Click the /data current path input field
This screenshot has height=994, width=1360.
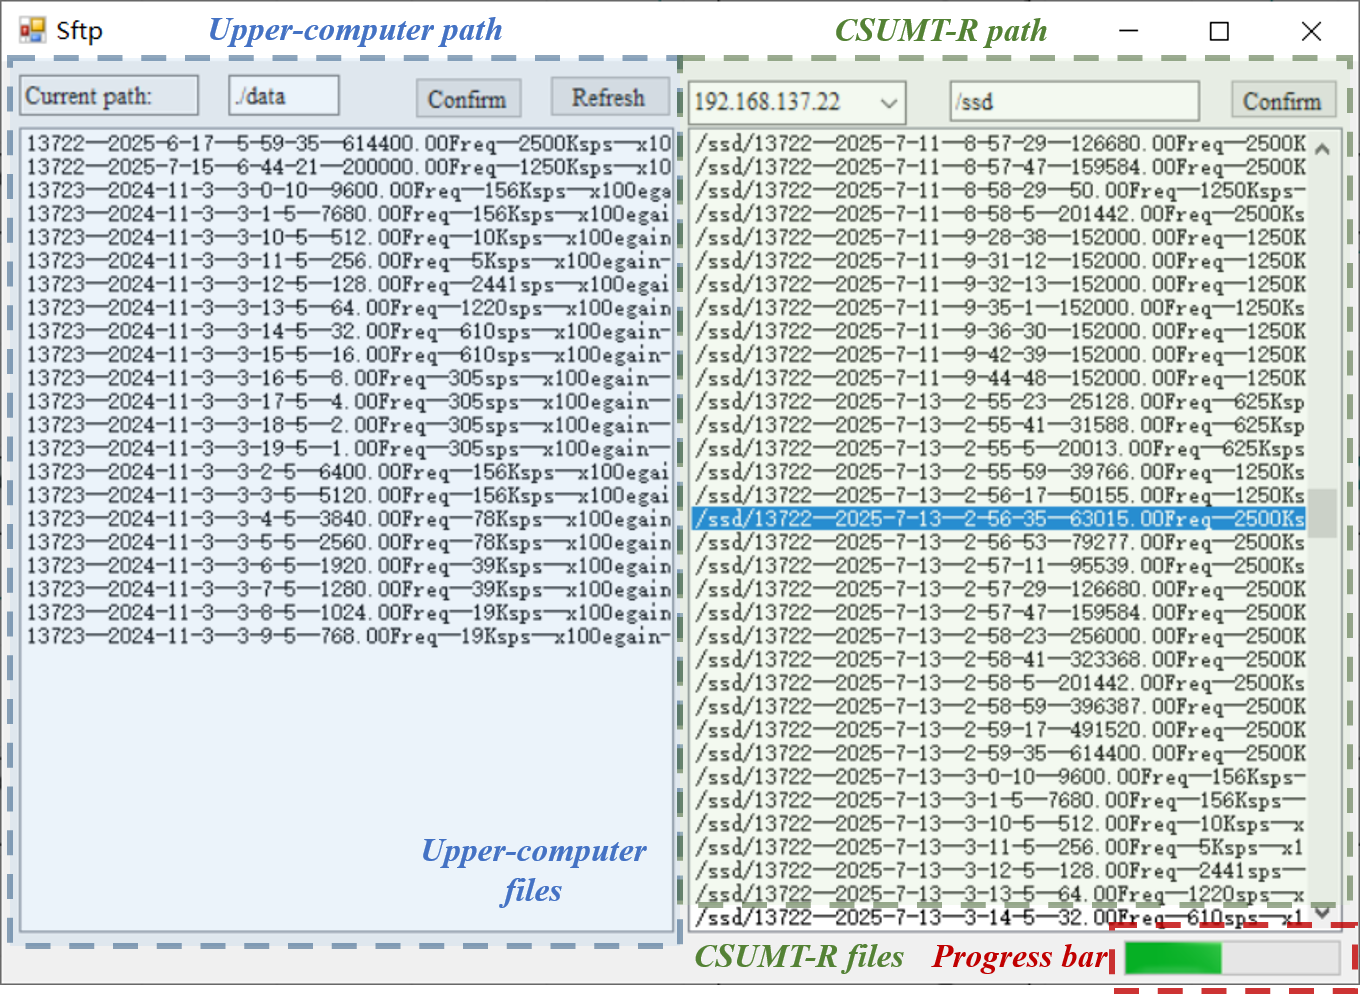point(283,96)
